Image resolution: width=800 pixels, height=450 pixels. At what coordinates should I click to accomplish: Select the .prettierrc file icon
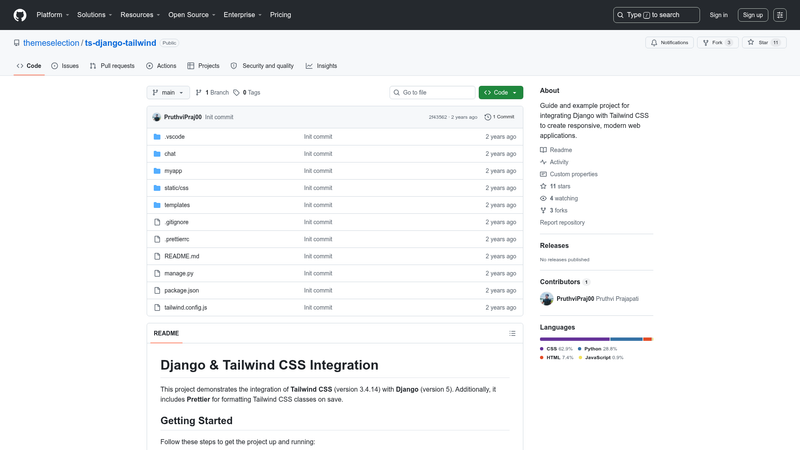point(157,239)
